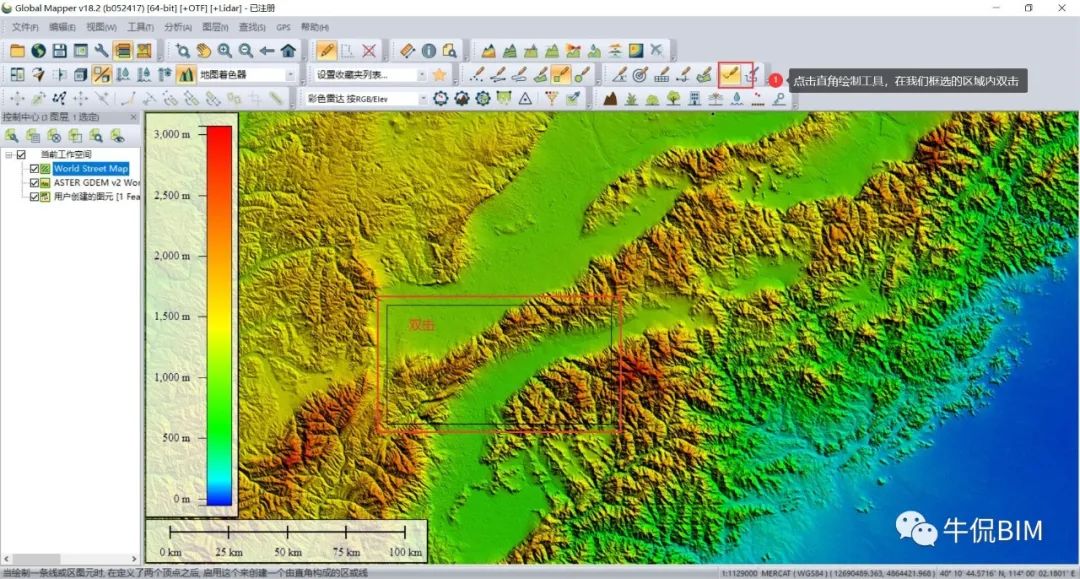1080x579 pixels.
Task: Click the favorites star icon
Action: (439, 74)
